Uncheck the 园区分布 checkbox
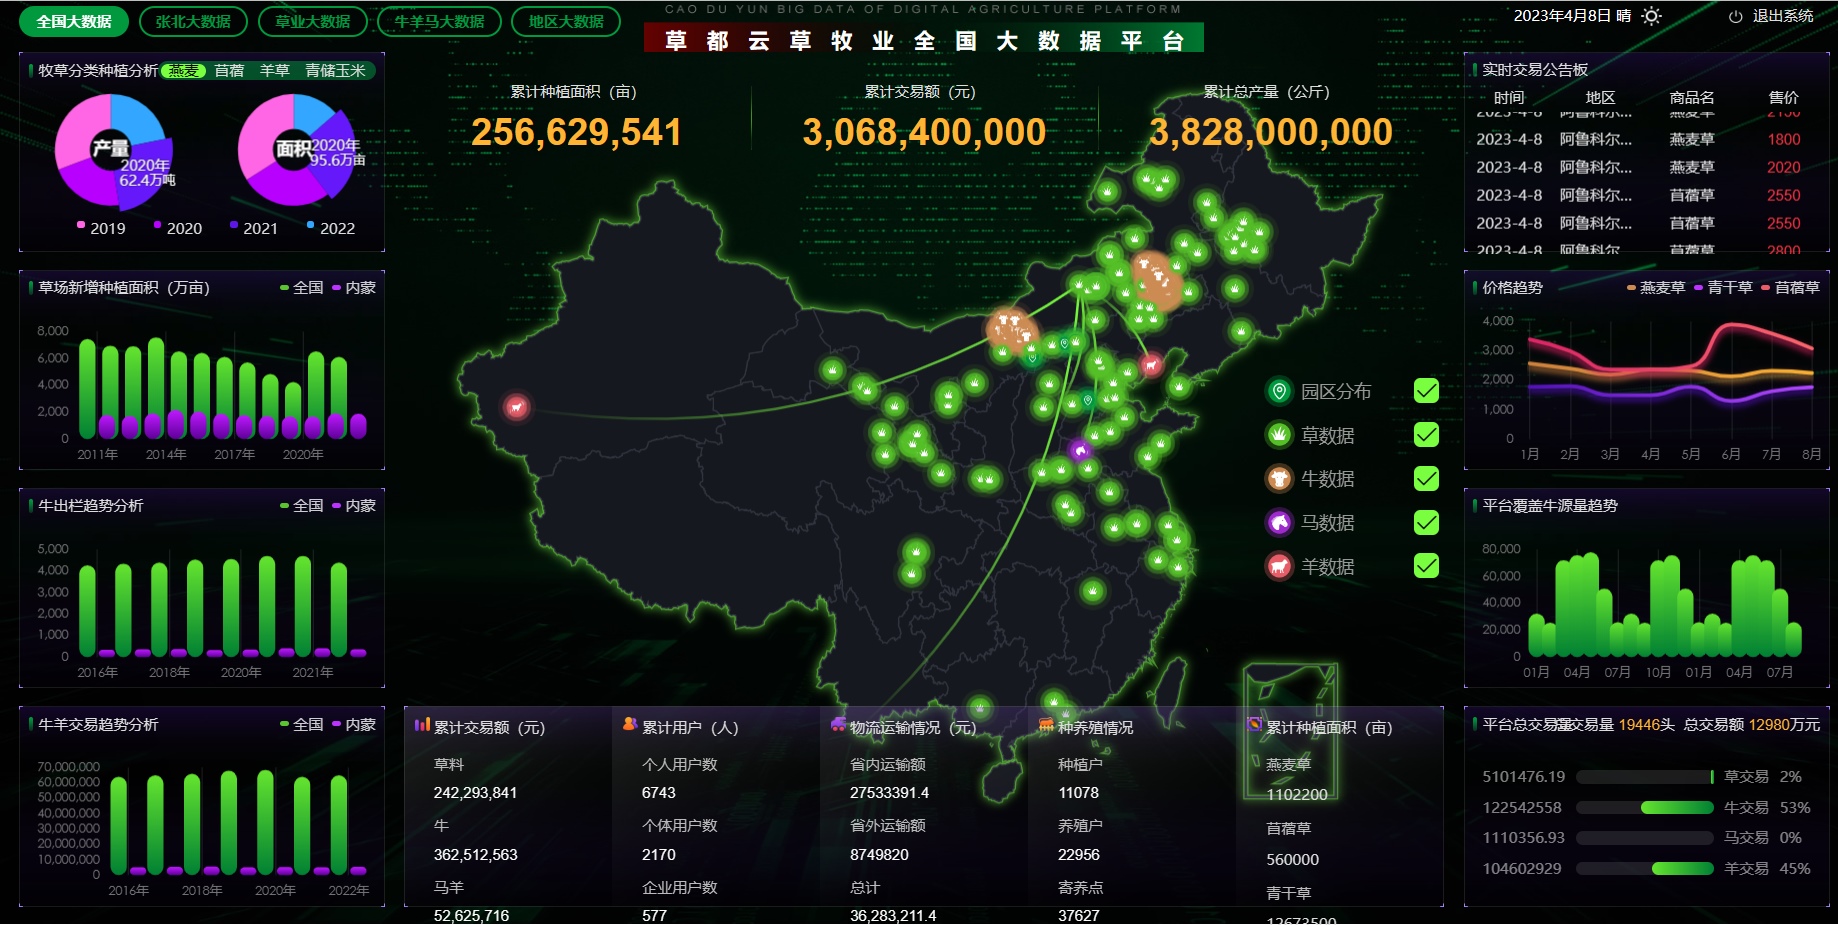The width and height of the screenshot is (1838, 925). (1426, 391)
